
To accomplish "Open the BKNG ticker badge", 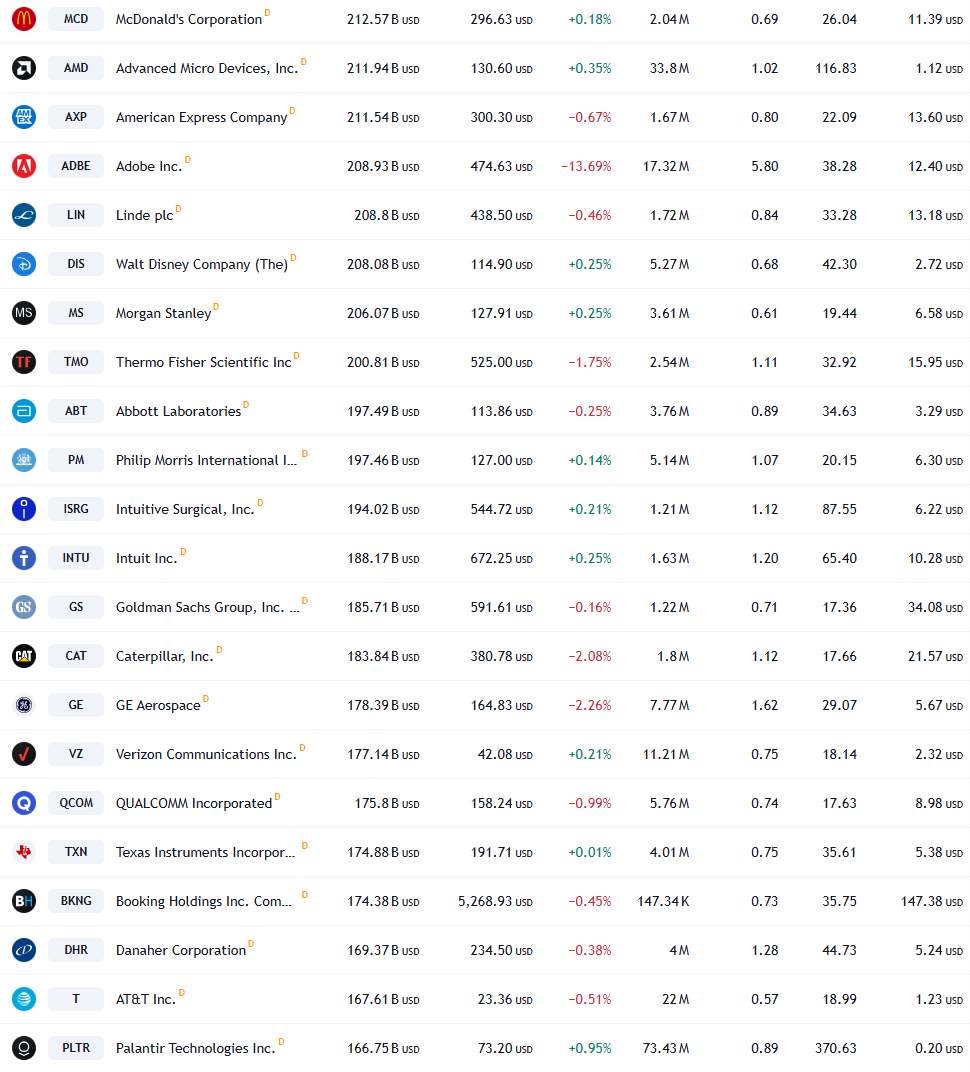I will click(76, 901).
